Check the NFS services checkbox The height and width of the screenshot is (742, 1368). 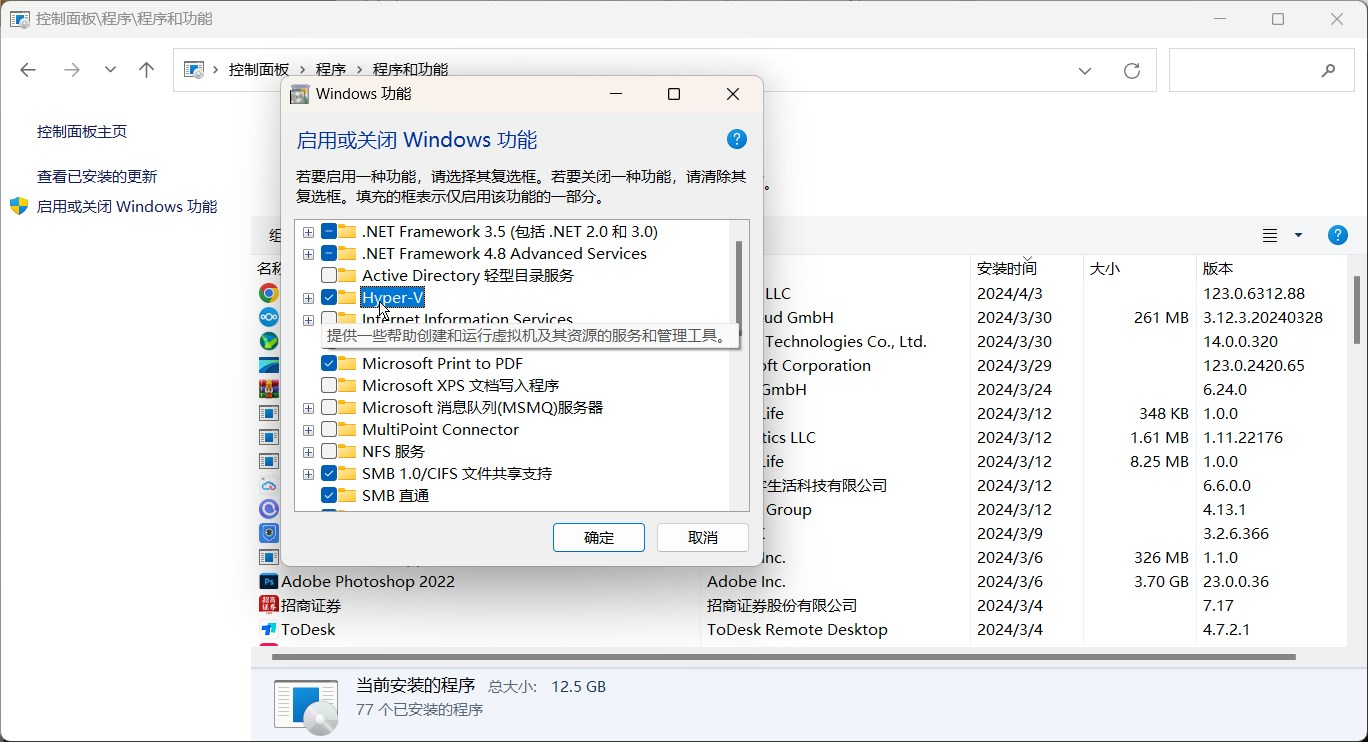pos(329,452)
